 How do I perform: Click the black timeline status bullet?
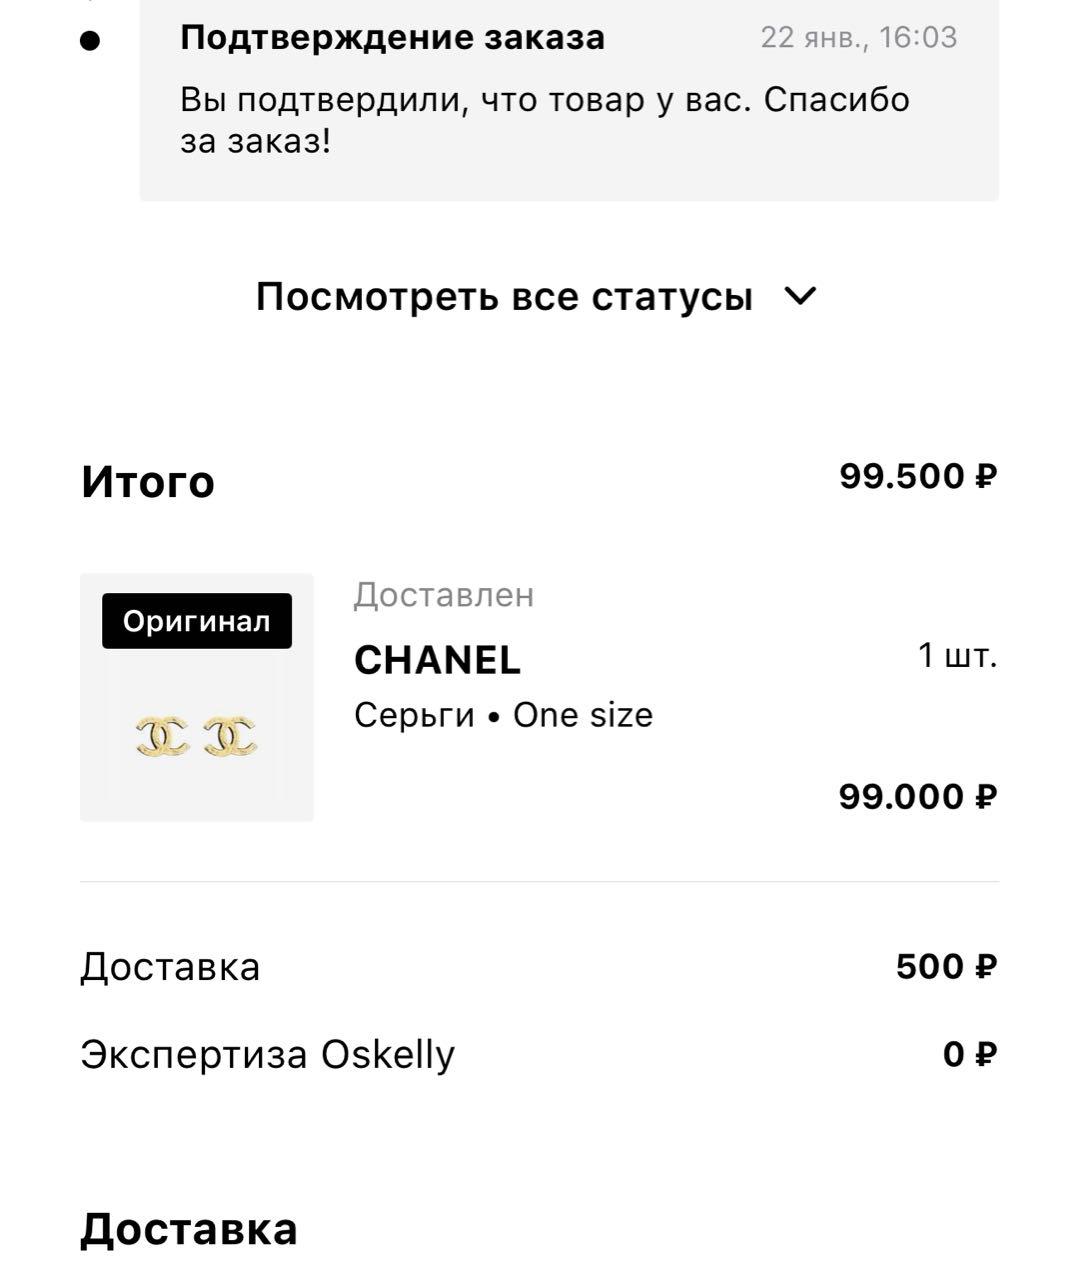pyautogui.click(x=91, y=40)
